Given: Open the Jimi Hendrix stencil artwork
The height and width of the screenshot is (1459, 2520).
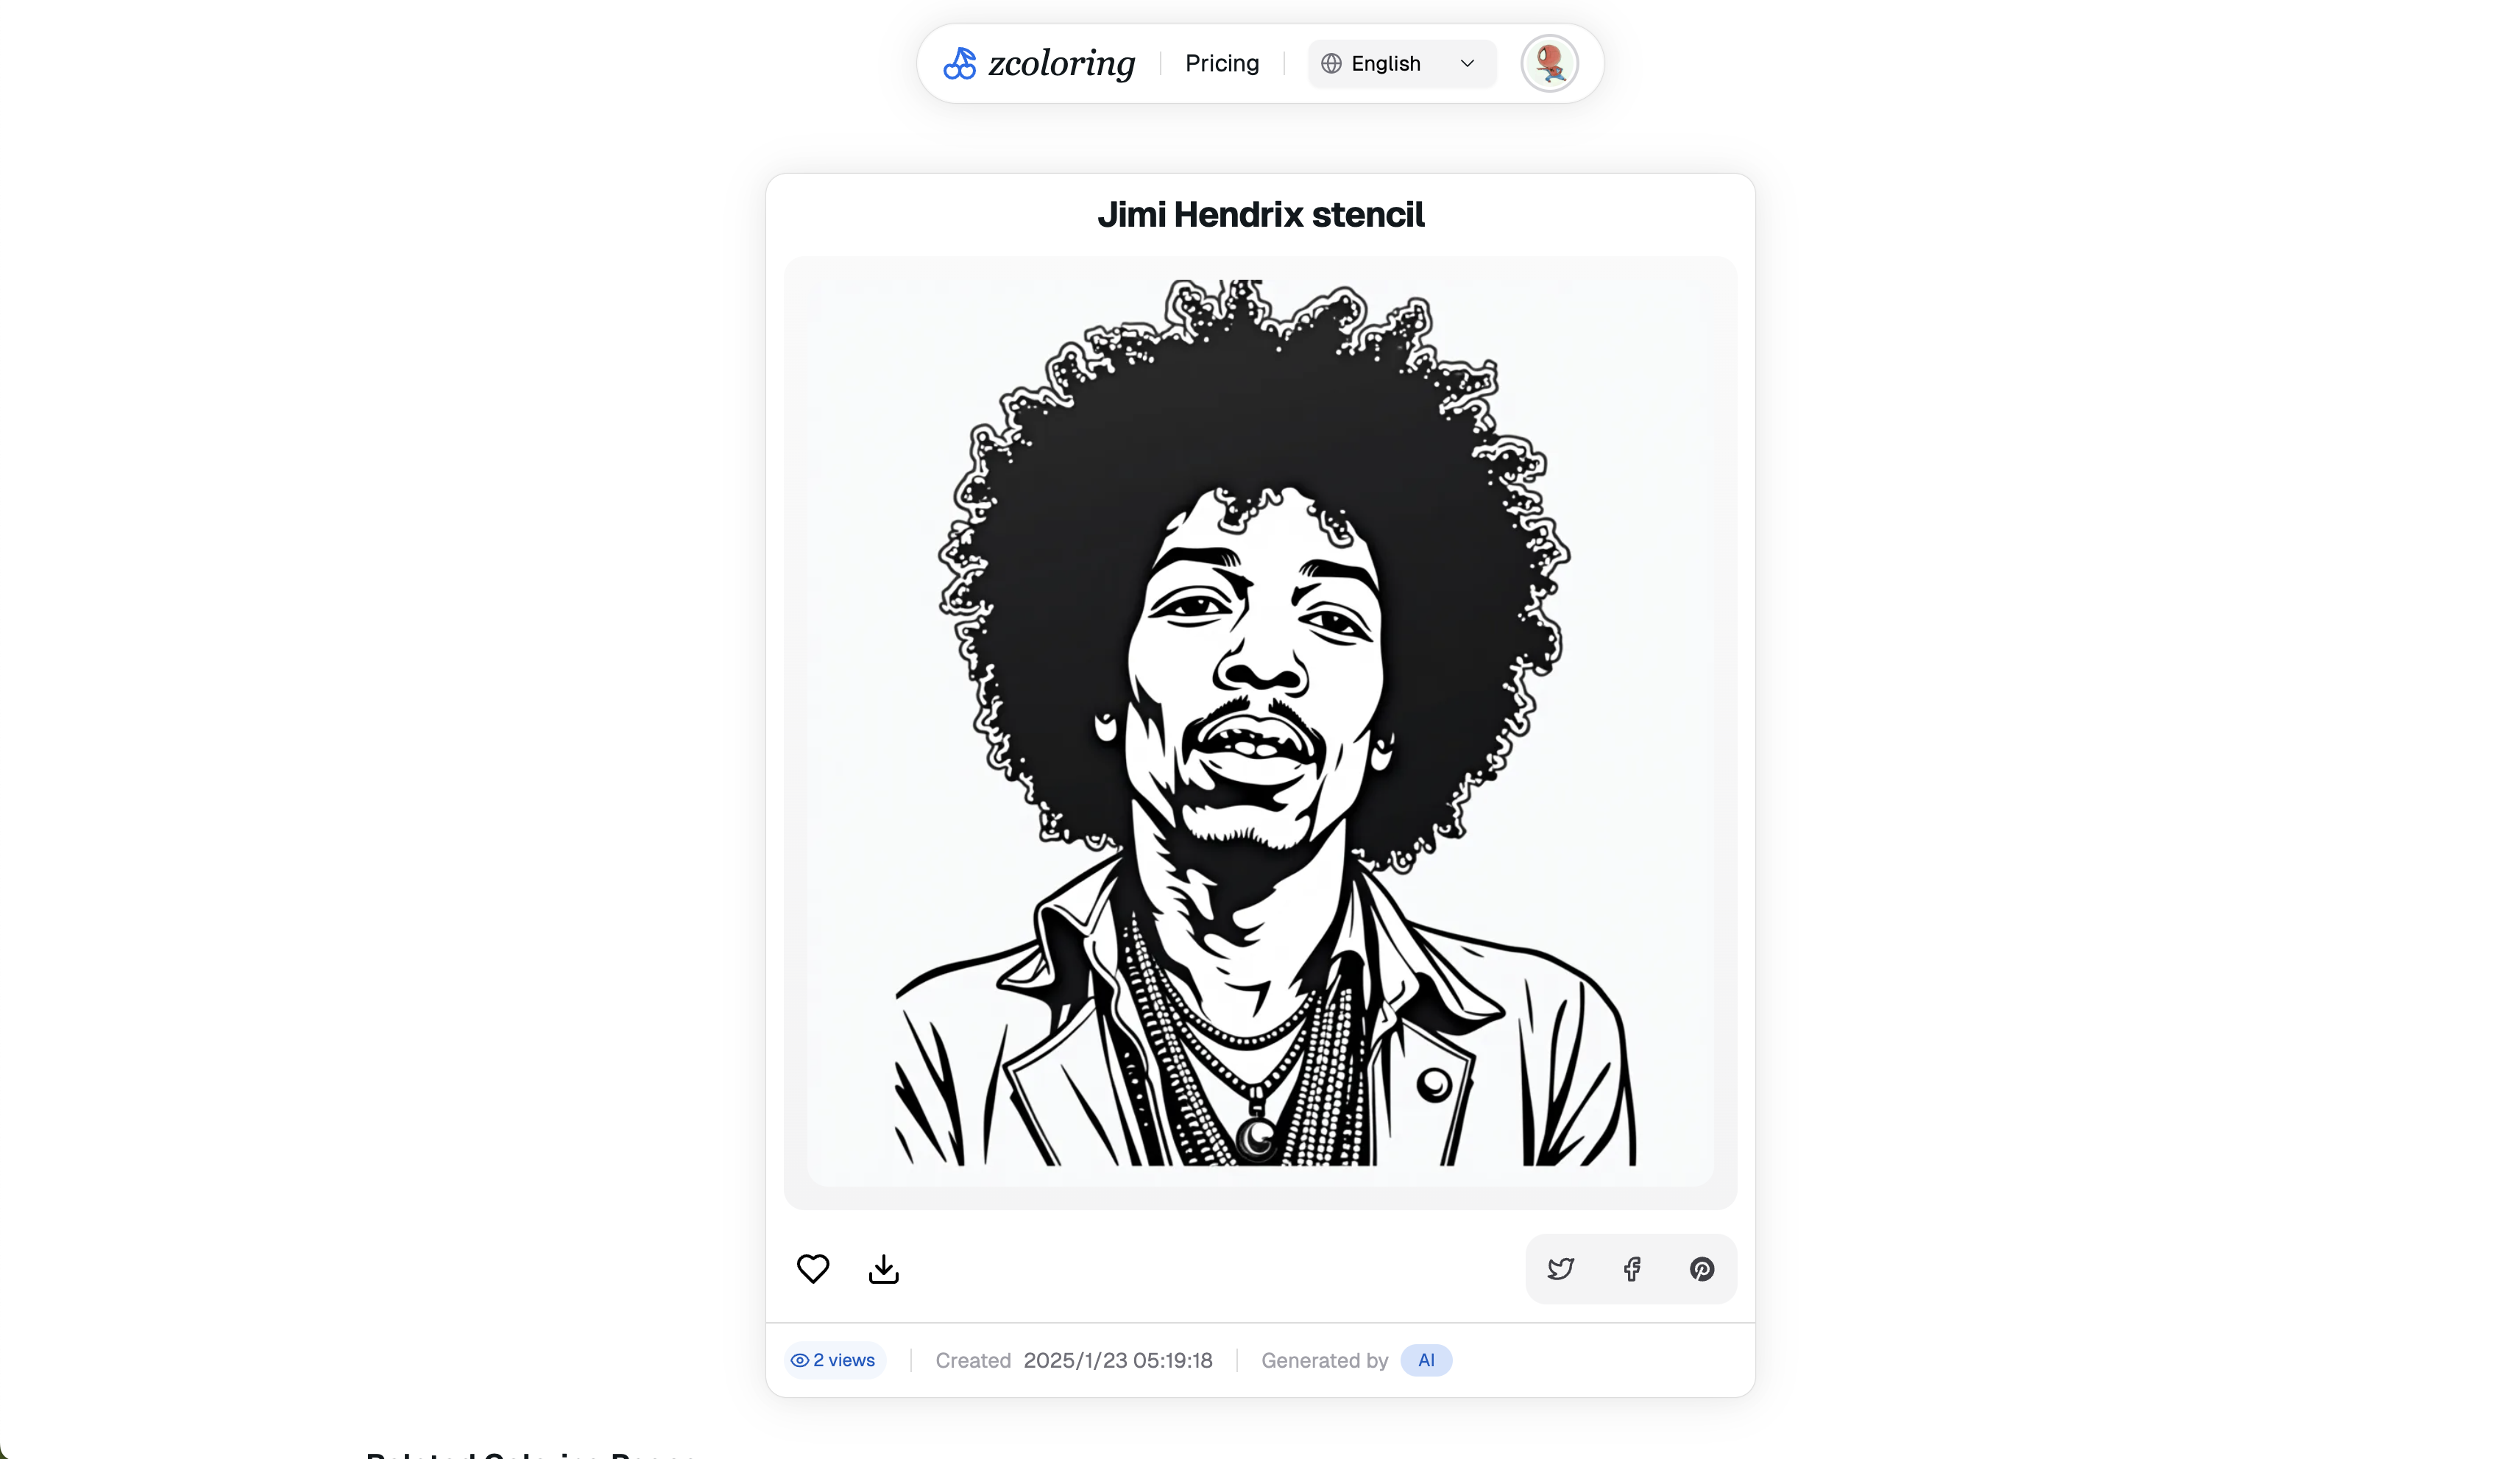Looking at the screenshot, I should tap(1260, 722).
